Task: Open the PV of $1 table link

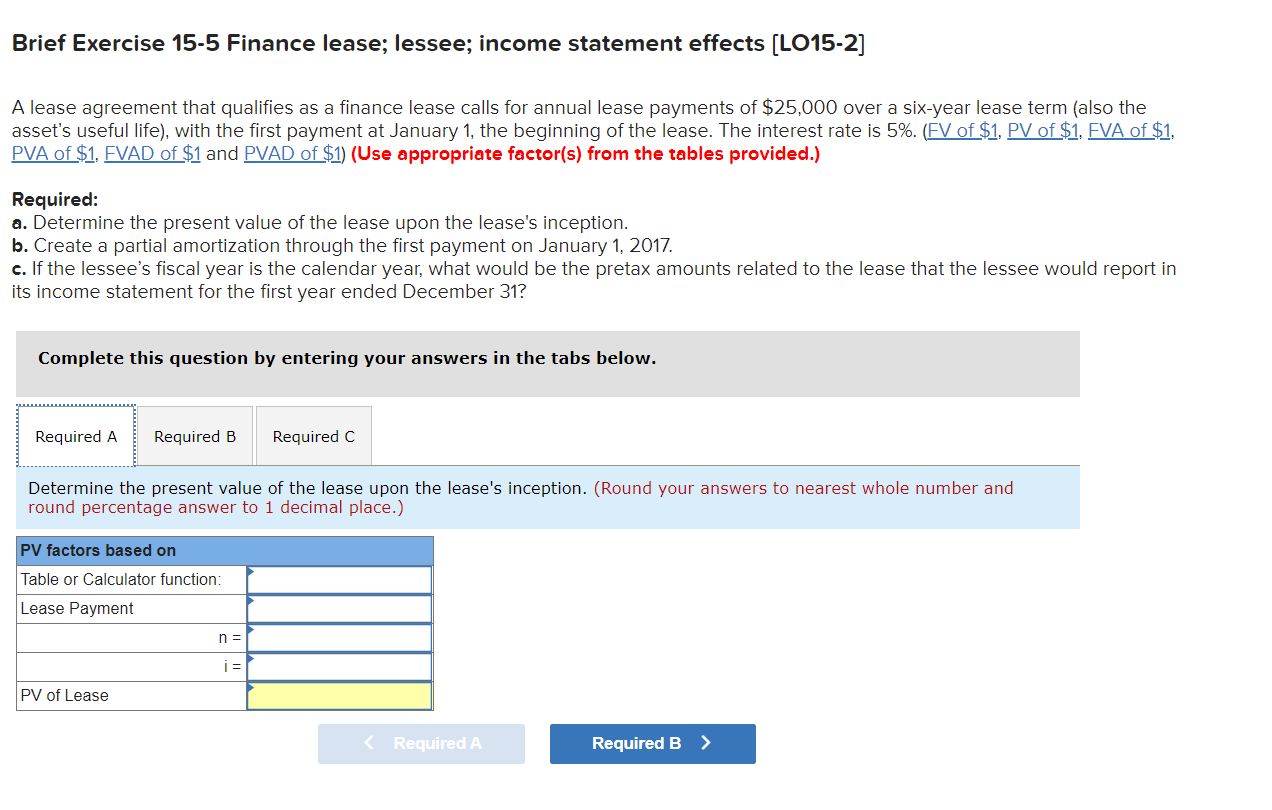Action: tap(1042, 130)
